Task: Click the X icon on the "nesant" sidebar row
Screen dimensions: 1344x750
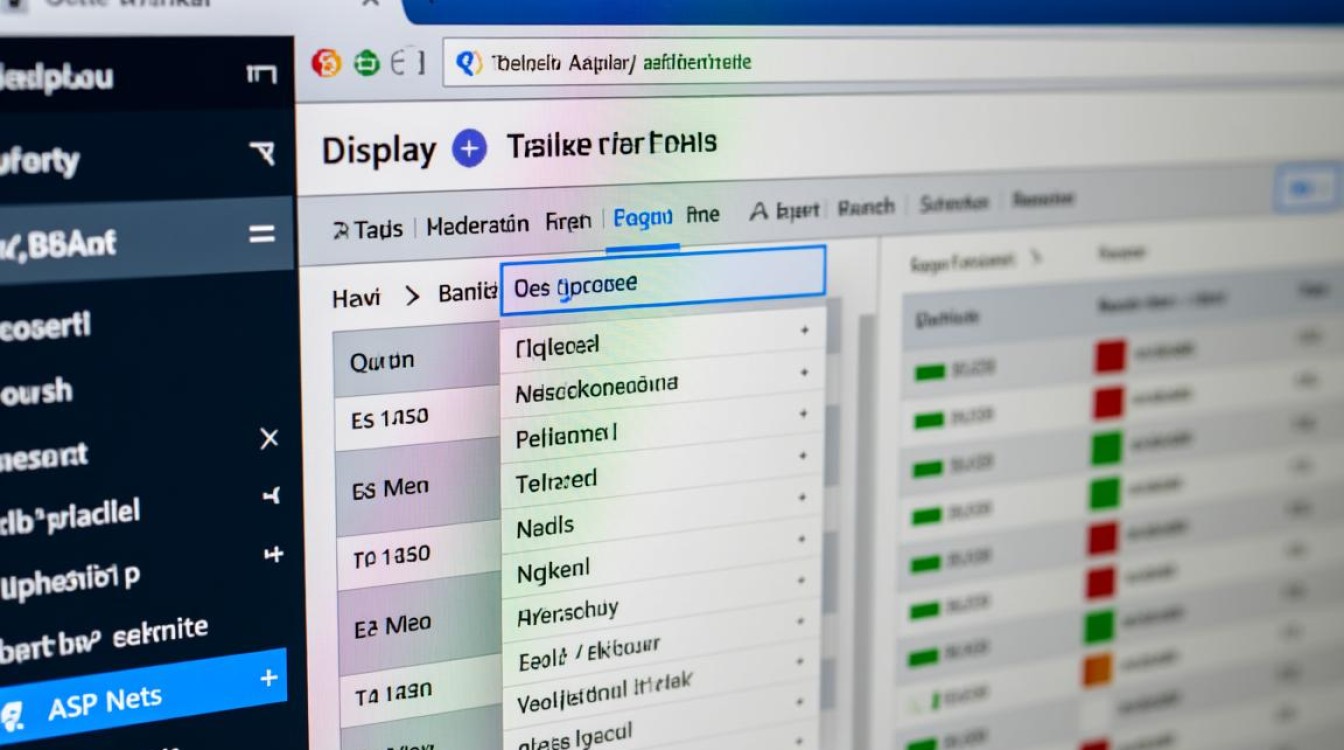Action: point(269,438)
